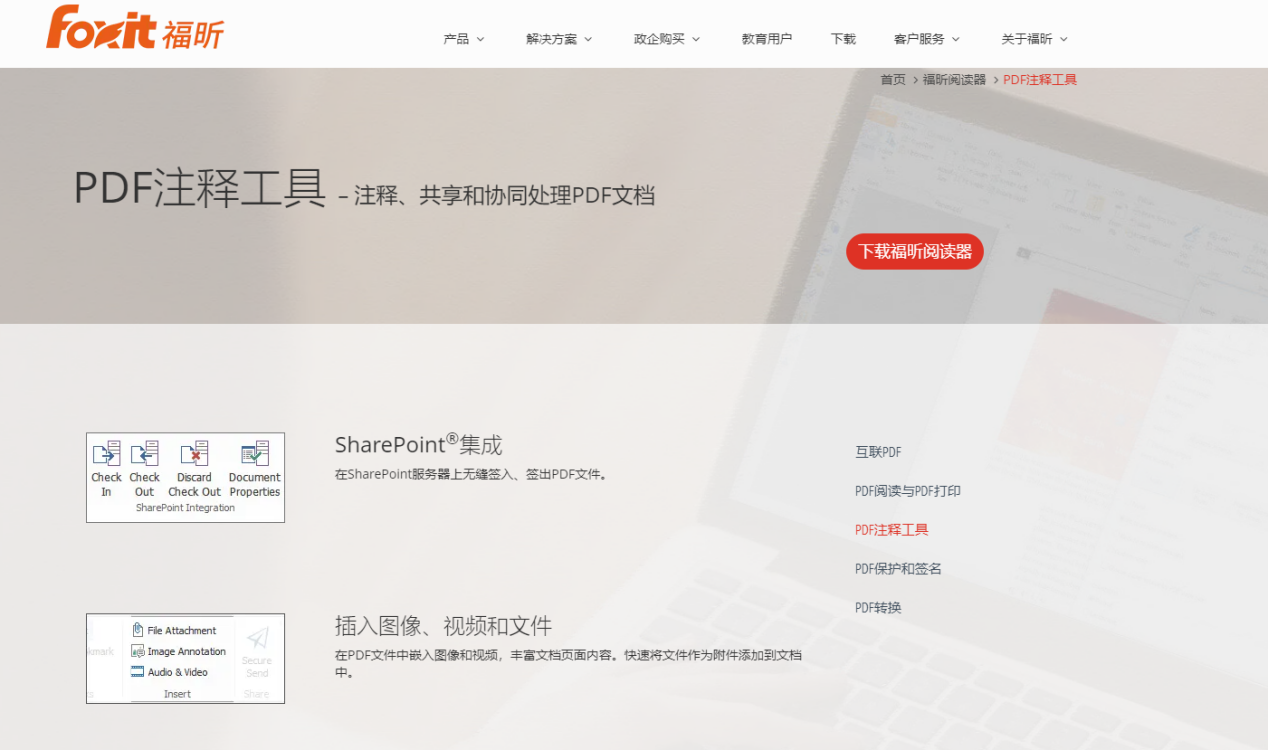This screenshot has width=1268, height=750.
Task: Select PDF注释工具 in the sidebar
Action: (892, 530)
